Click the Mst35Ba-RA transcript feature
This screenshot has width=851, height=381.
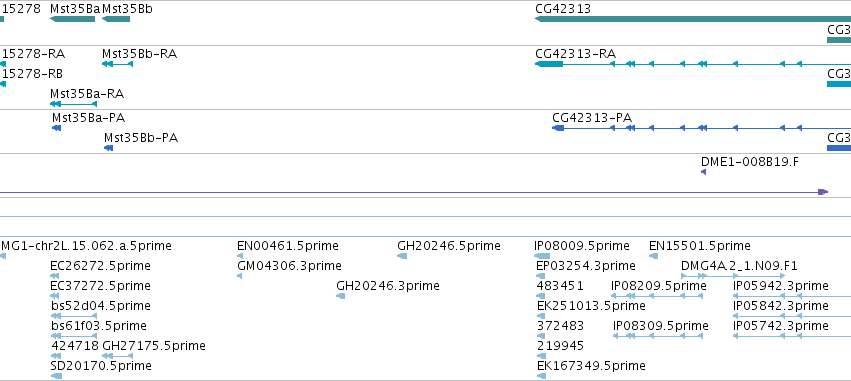(x=73, y=104)
